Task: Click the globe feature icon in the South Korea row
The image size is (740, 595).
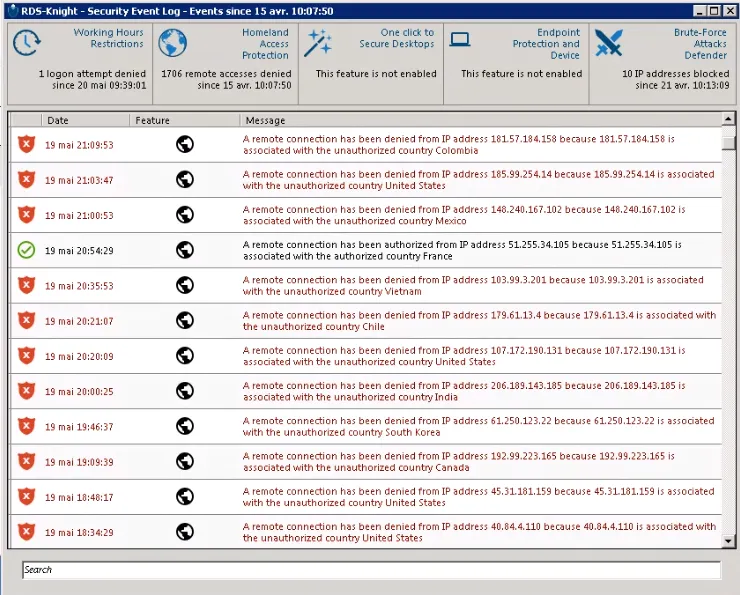Action: click(185, 426)
